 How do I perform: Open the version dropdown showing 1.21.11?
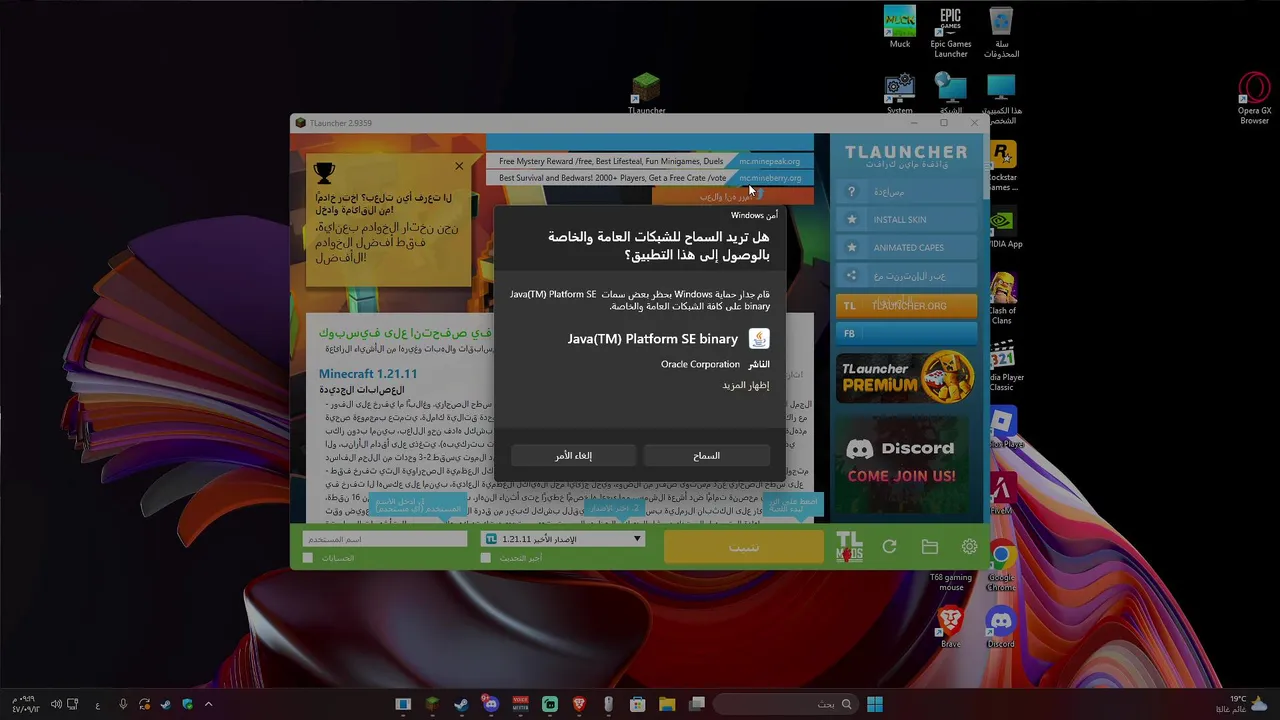click(x=563, y=539)
